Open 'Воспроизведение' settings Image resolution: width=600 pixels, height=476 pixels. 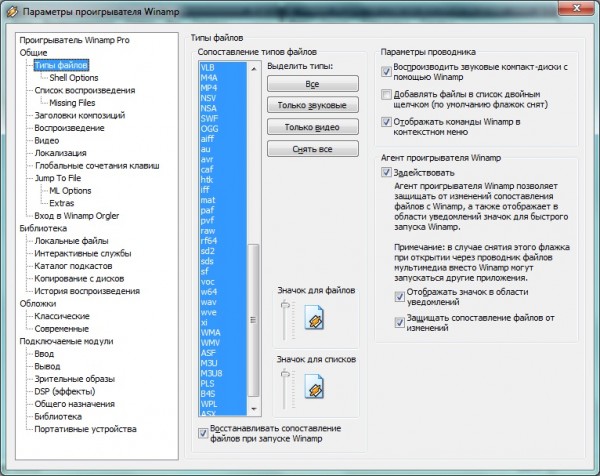69,128
